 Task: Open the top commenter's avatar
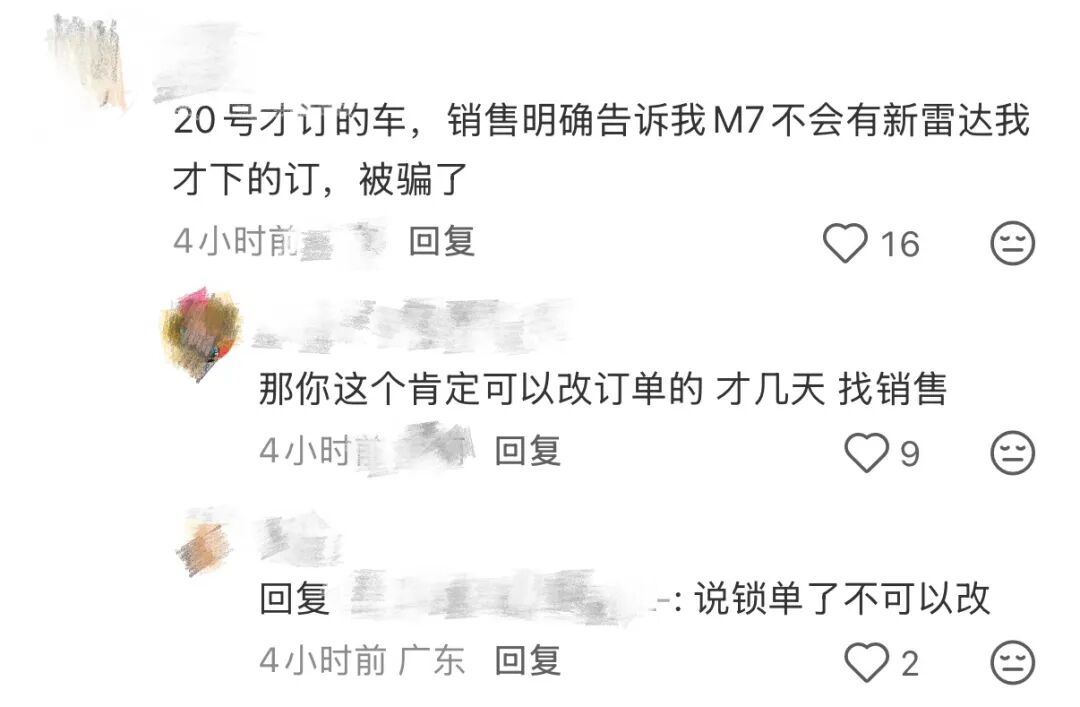88,63
